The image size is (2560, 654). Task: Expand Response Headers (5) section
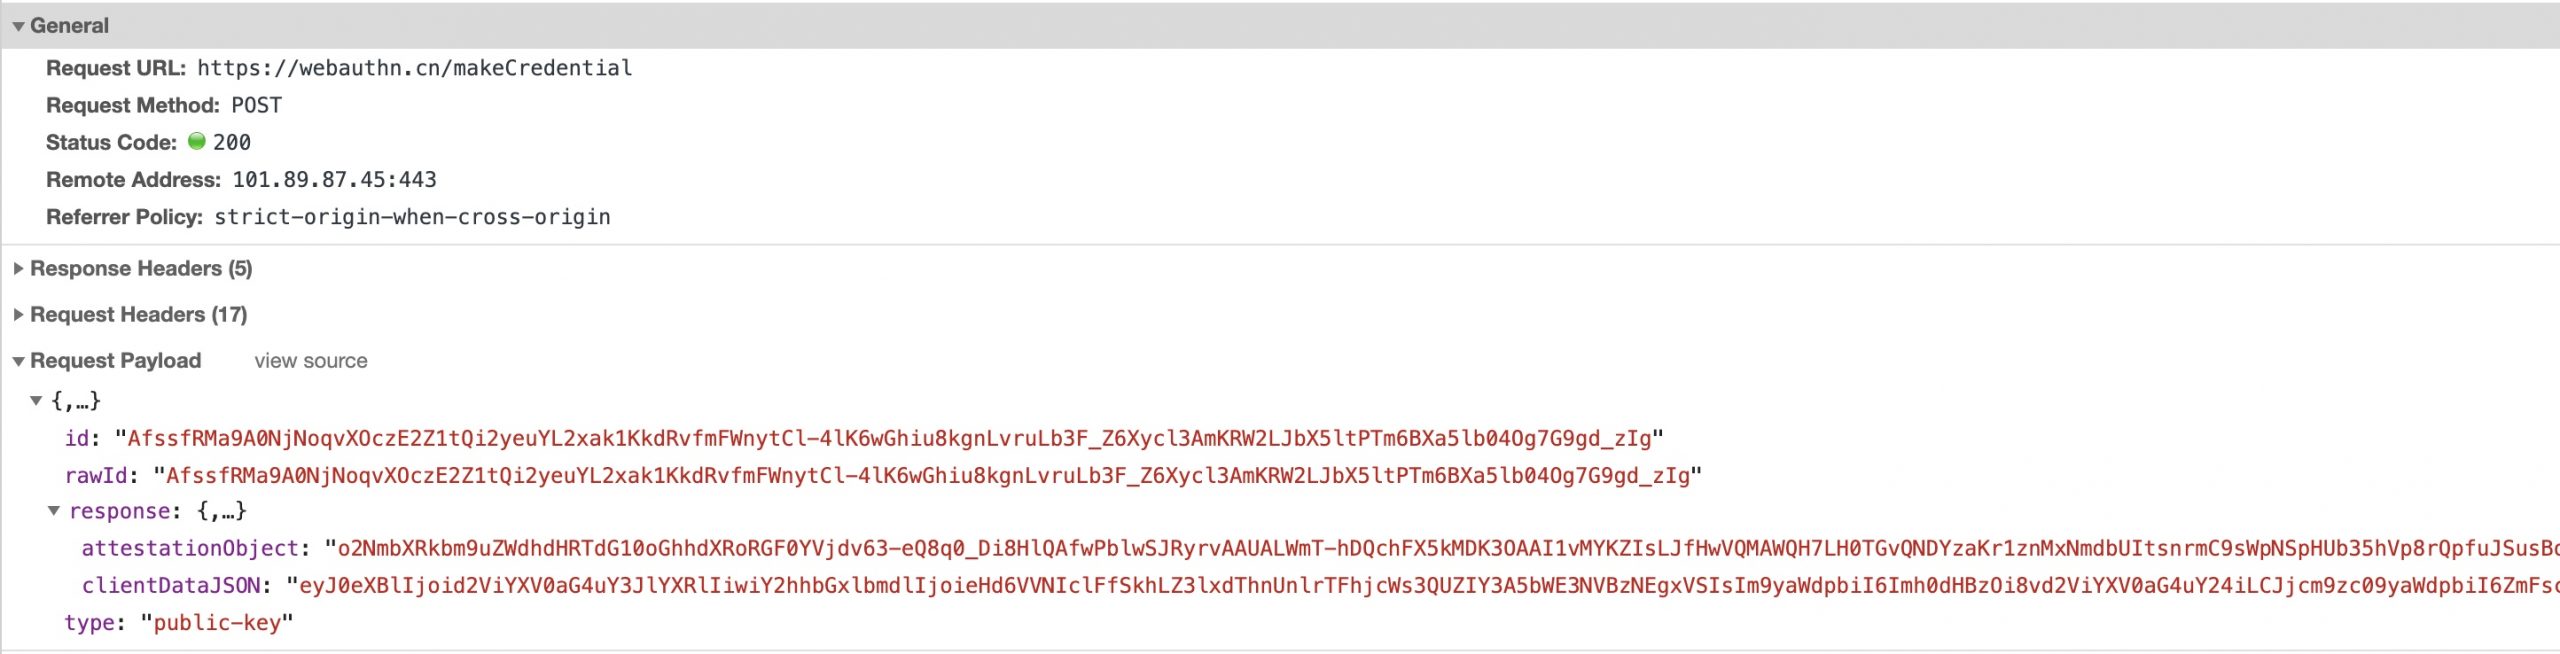(18, 269)
